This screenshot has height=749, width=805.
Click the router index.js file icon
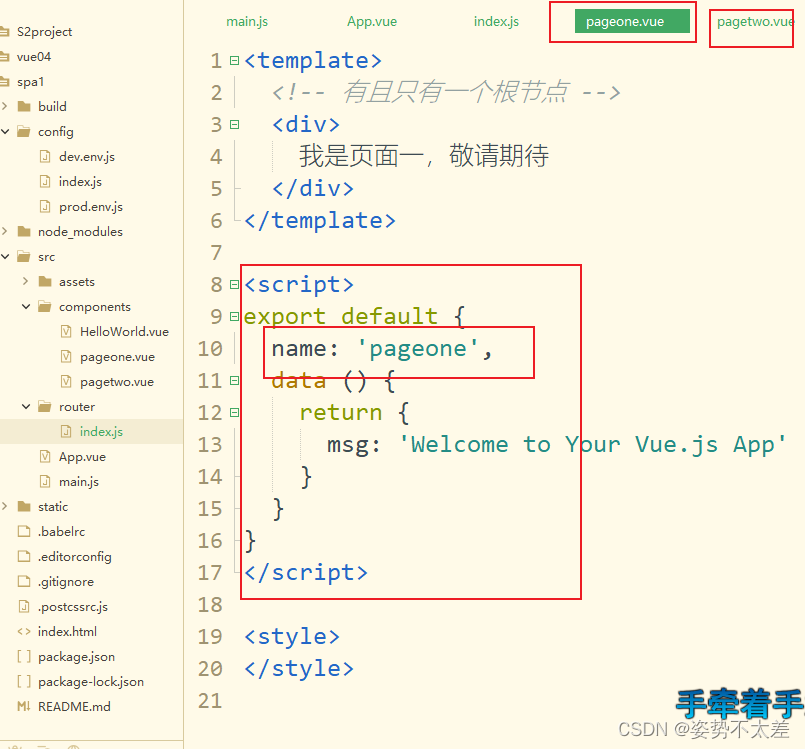click(x=66, y=431)
